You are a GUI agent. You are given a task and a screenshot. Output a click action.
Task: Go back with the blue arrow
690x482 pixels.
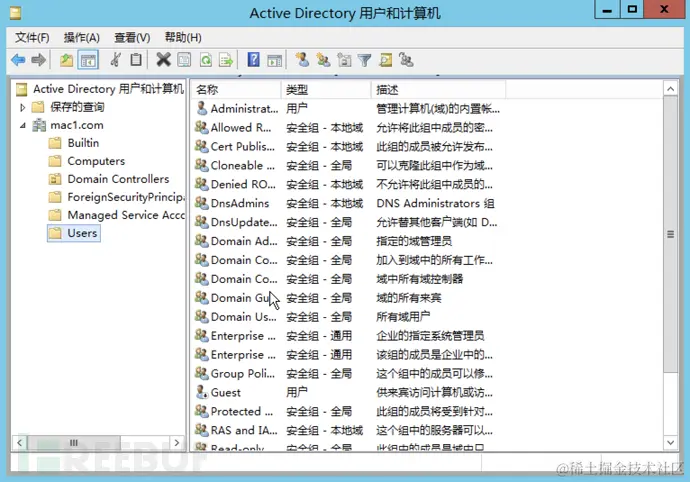(18, 60)
